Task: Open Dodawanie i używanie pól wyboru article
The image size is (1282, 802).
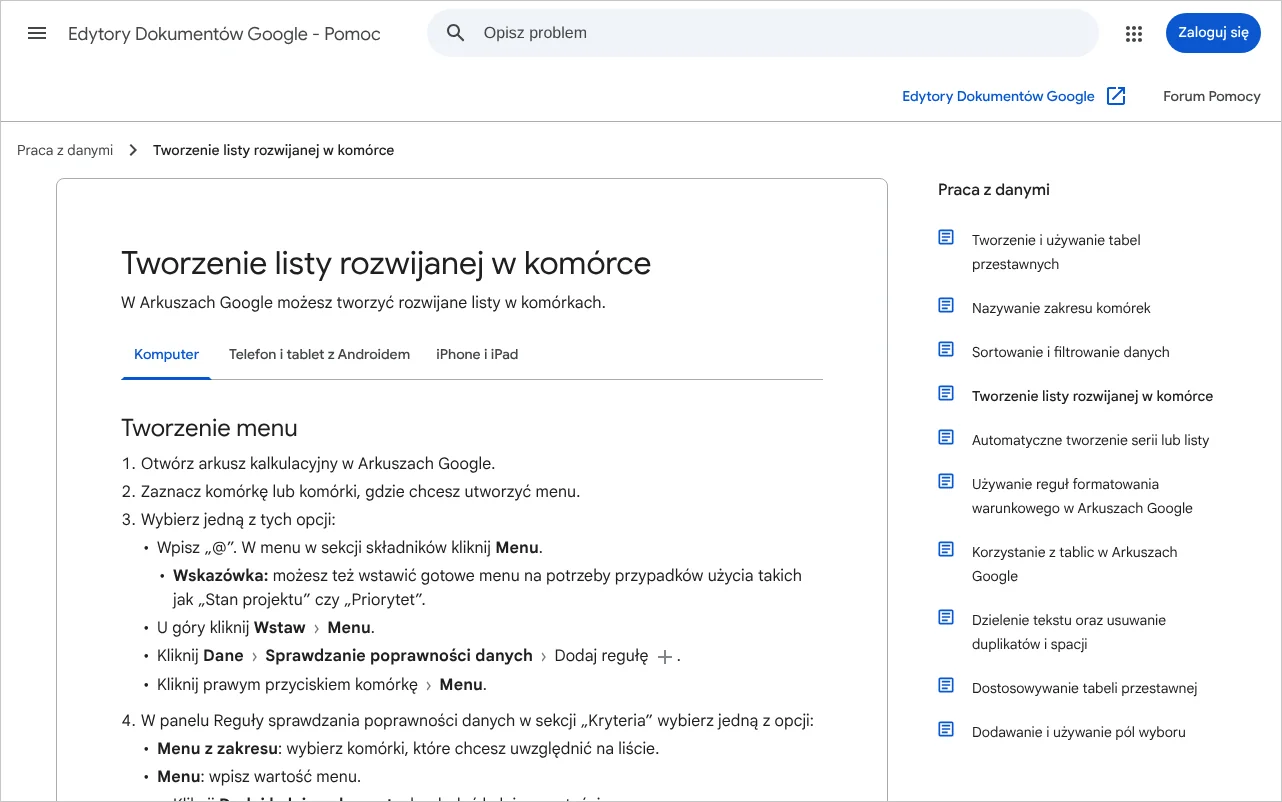Action: coord(1078,732)
